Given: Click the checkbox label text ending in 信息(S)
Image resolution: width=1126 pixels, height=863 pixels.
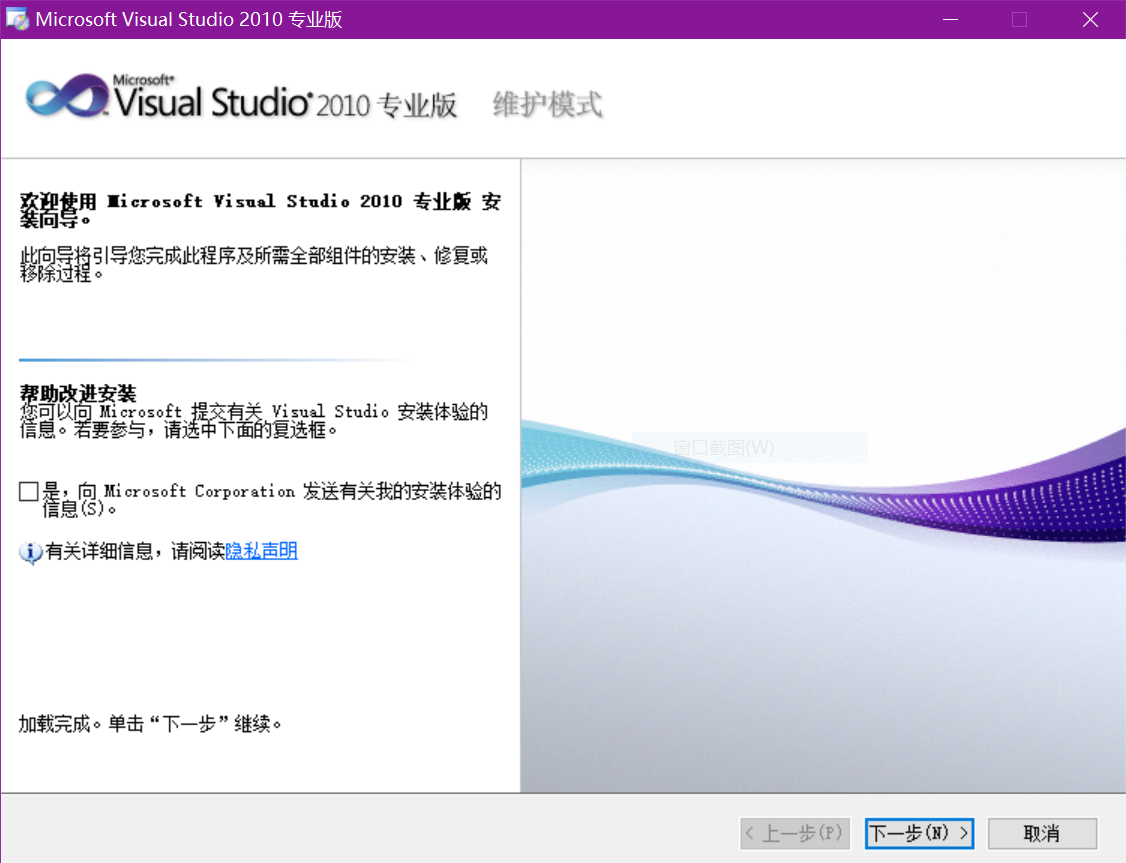Looking at the screenshot, I should tap(270, 499).
